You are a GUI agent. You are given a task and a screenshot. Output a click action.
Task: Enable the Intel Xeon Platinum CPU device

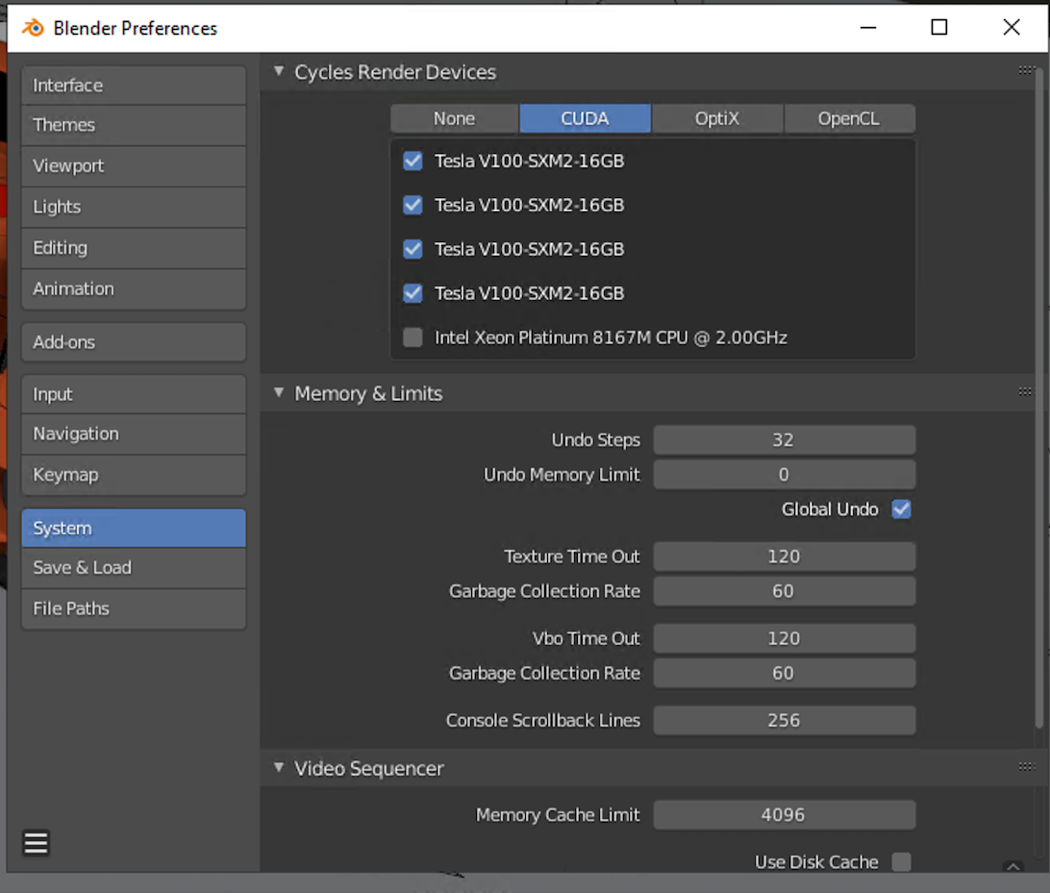[x=412, y=337]
